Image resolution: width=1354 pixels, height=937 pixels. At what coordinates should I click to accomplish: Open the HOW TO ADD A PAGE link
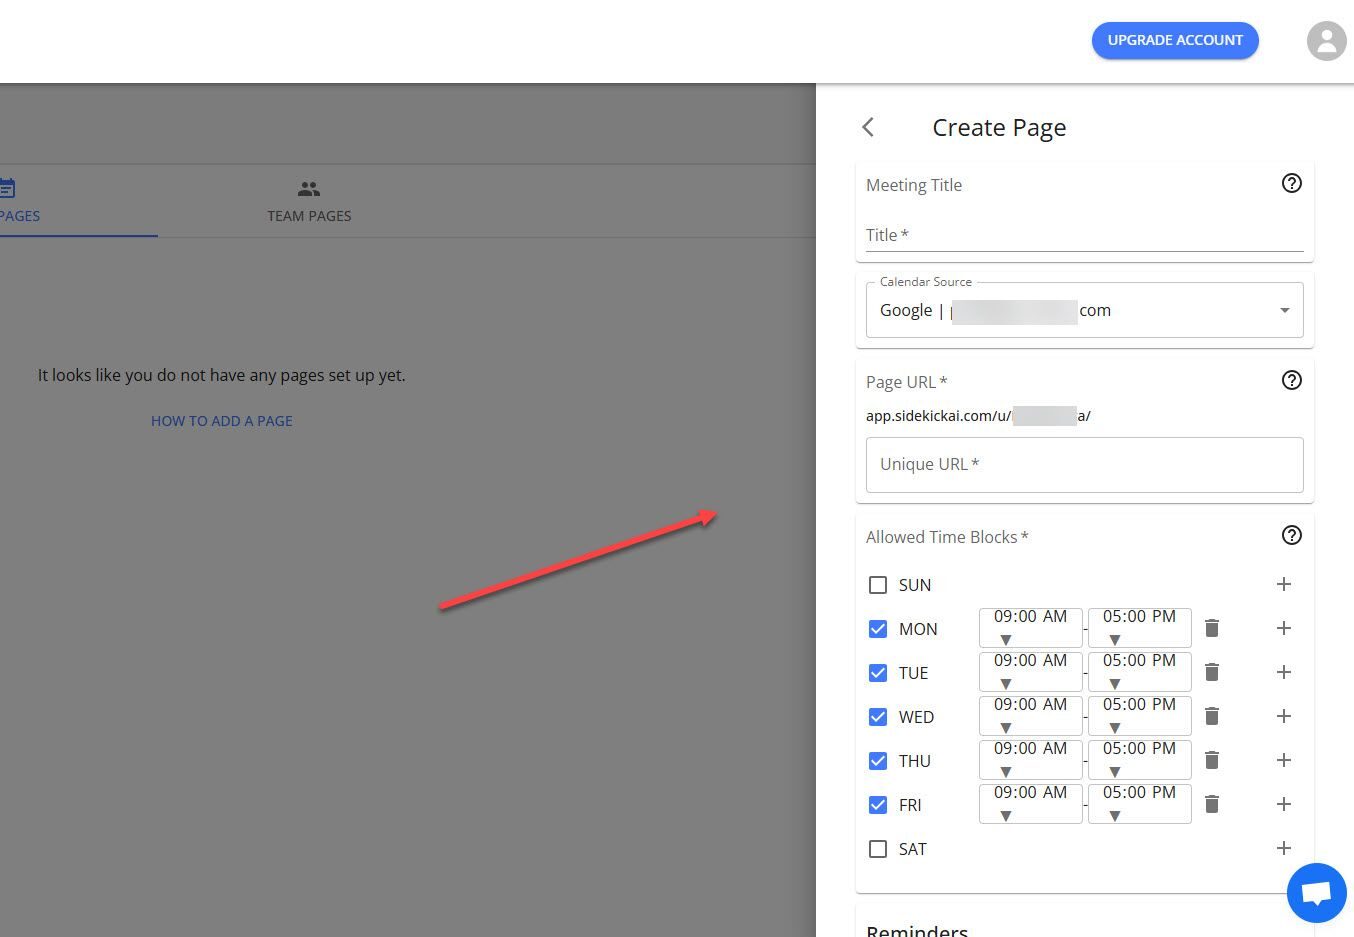(x=221, y=420)
